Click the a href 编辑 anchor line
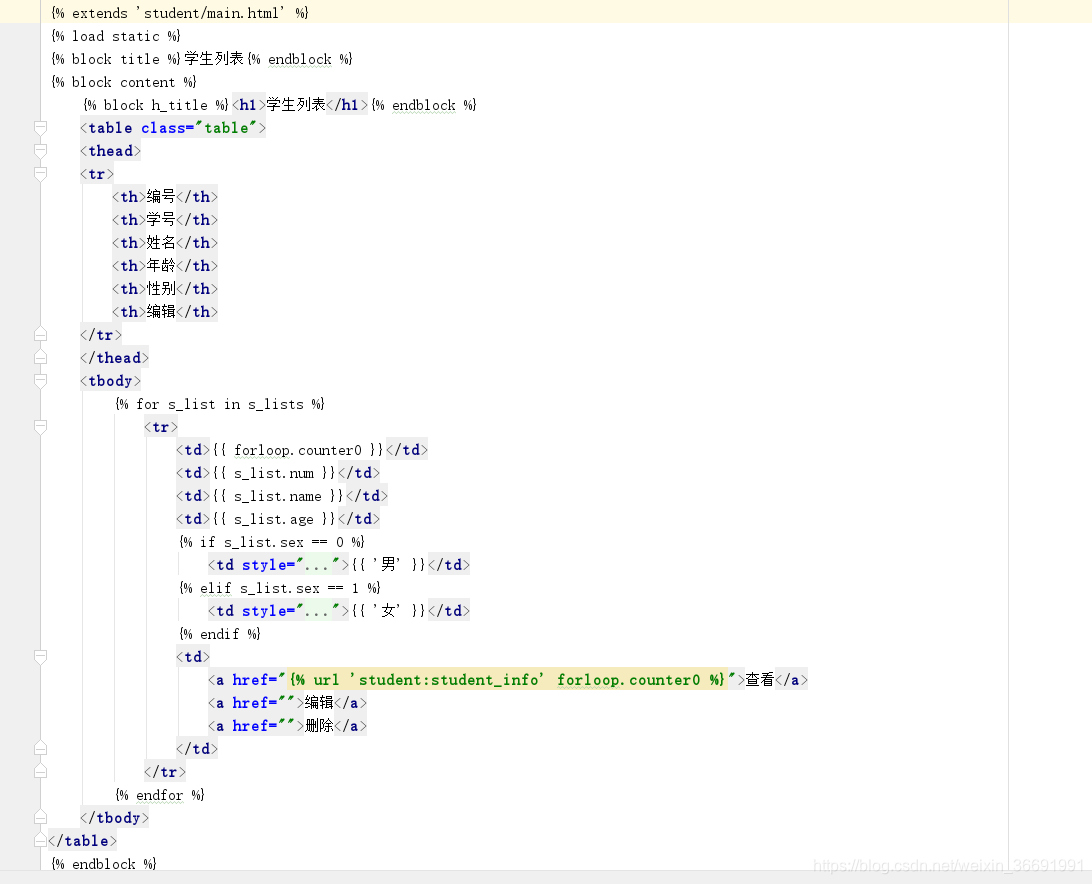The image size is (1092, 884). point(288,702)
